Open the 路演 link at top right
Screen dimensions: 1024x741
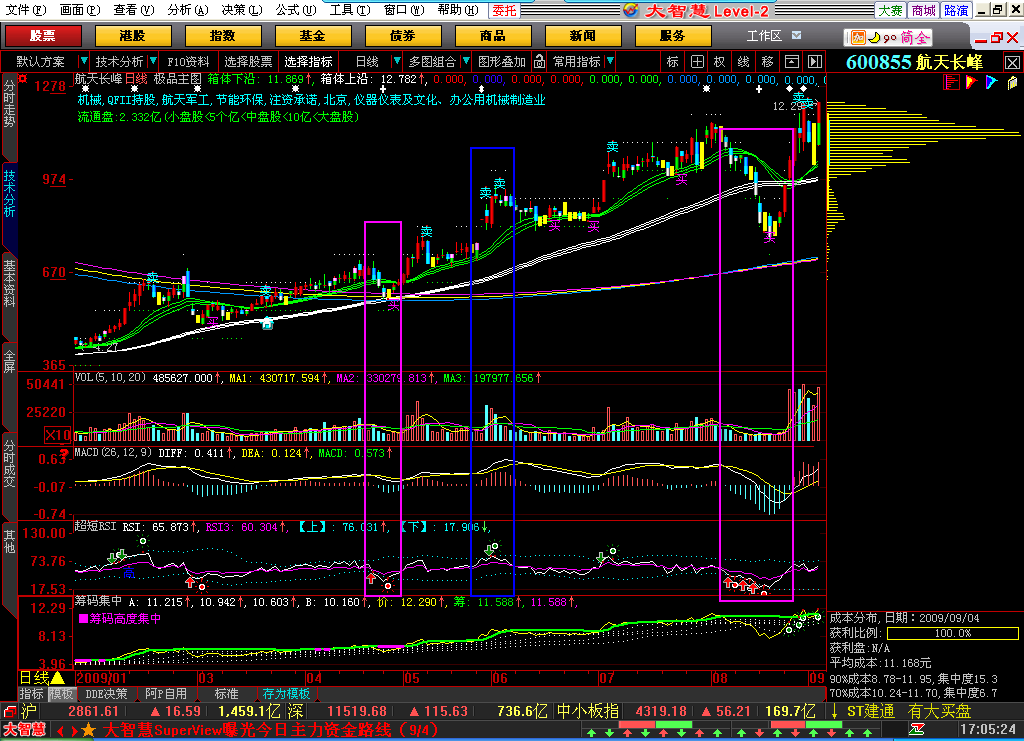pyautogui.click(x=956, y=10)
